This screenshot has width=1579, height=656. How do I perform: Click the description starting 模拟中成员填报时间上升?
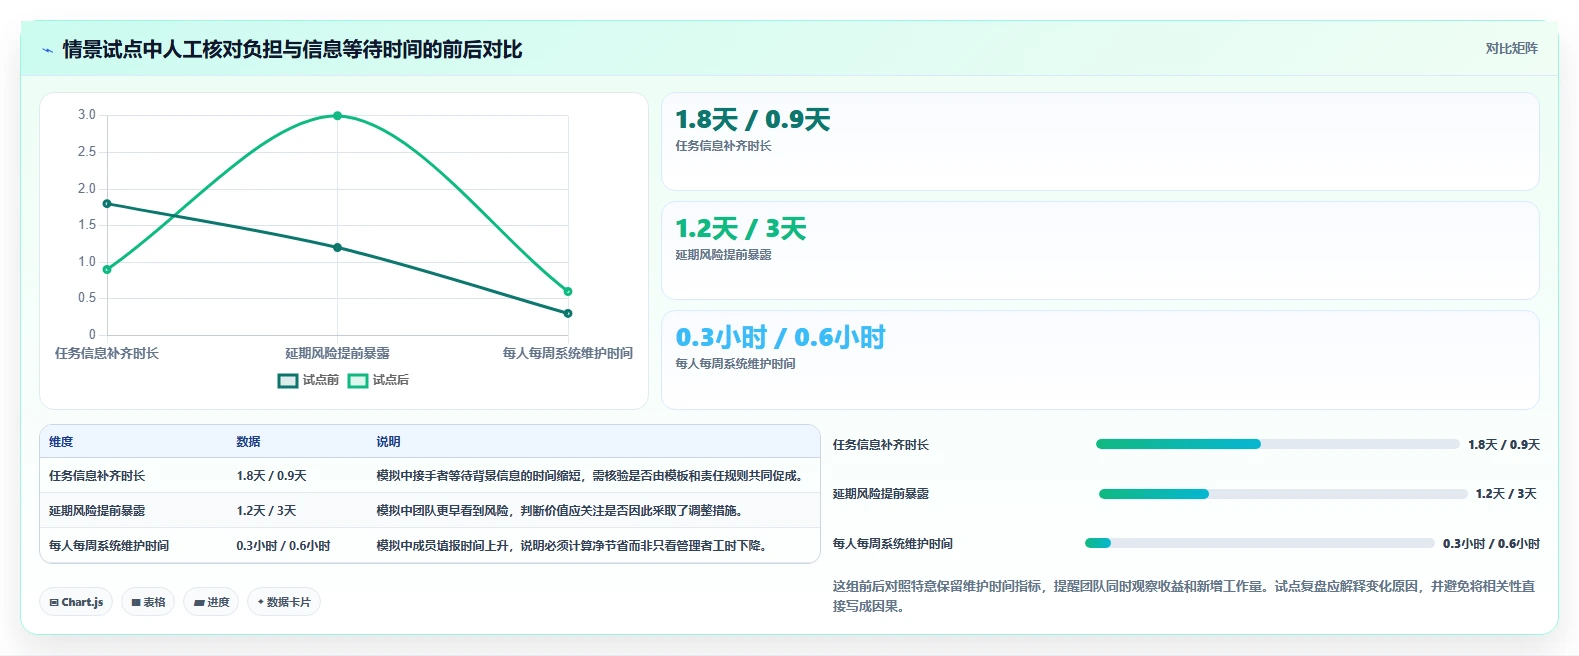point(573,546)
